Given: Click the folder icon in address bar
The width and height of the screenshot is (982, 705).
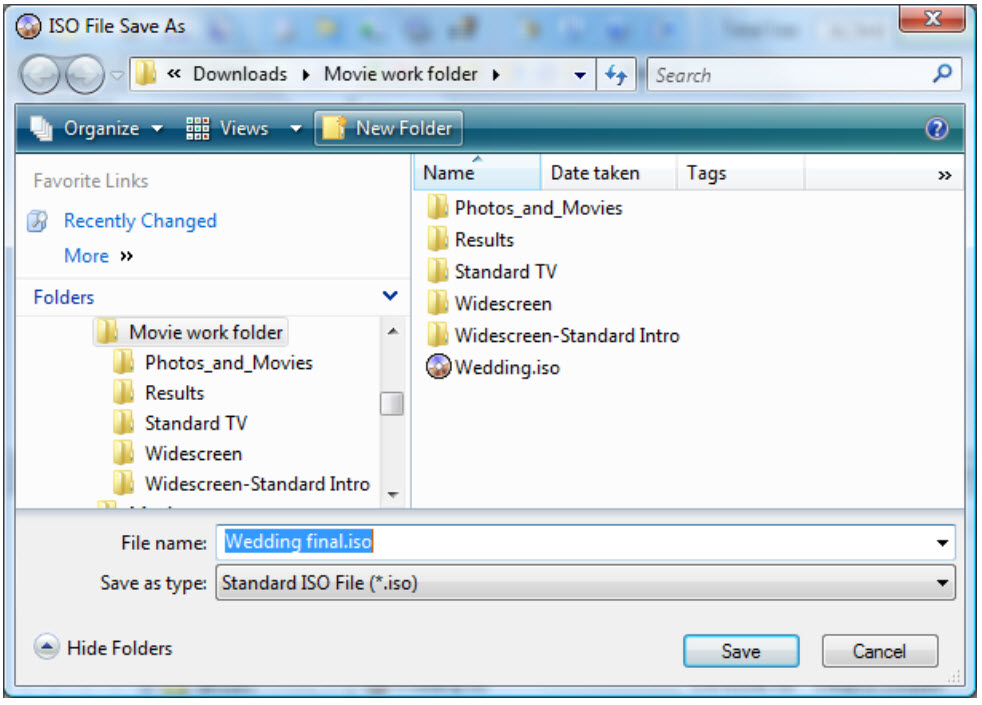Looking at the screenshot, I should click(145, 74).
